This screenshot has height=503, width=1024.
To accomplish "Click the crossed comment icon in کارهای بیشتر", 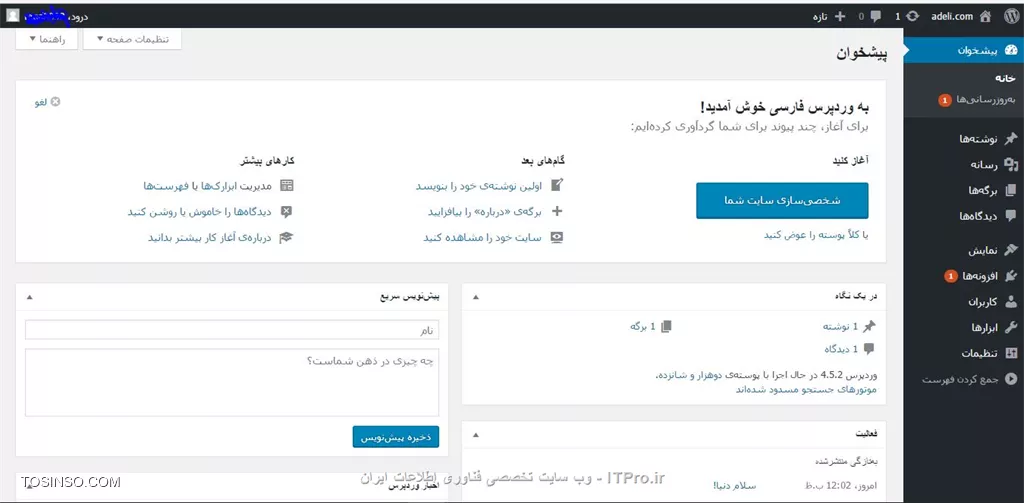I will coord(286,212).
